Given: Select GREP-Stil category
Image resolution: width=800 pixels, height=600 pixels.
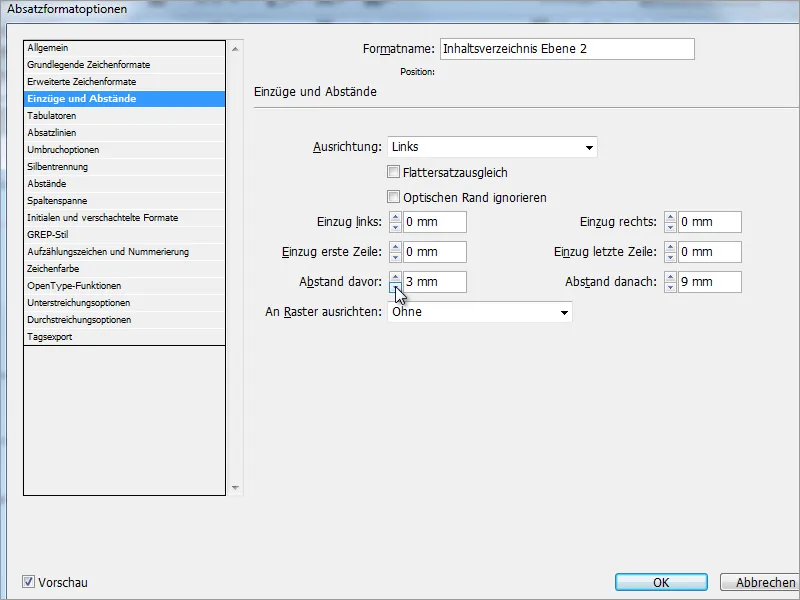Looking at the screenshot, I should coord(124,235).
